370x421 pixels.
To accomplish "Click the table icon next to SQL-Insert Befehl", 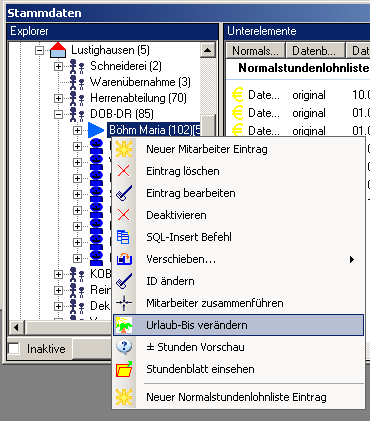I will tap(123, 237).
